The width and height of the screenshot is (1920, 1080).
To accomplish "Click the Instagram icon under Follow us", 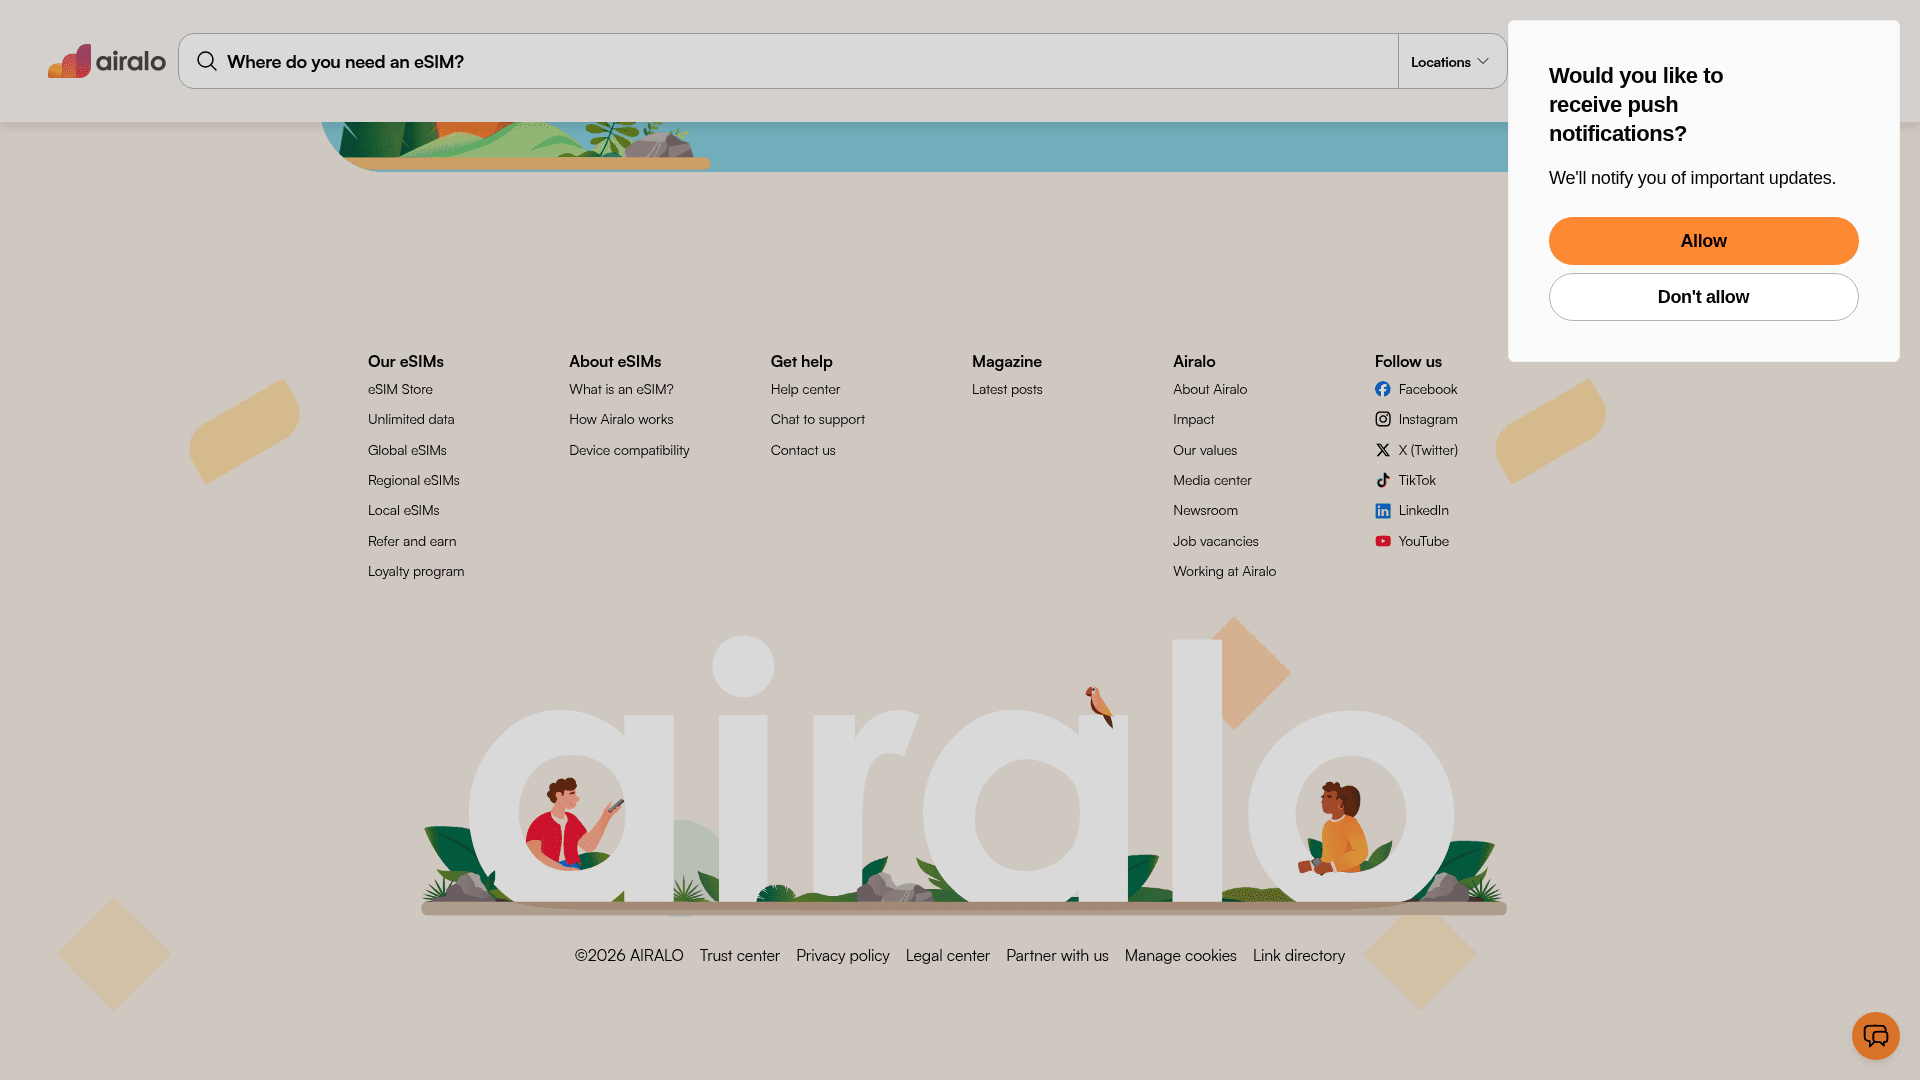I will tap(1383, 419).
